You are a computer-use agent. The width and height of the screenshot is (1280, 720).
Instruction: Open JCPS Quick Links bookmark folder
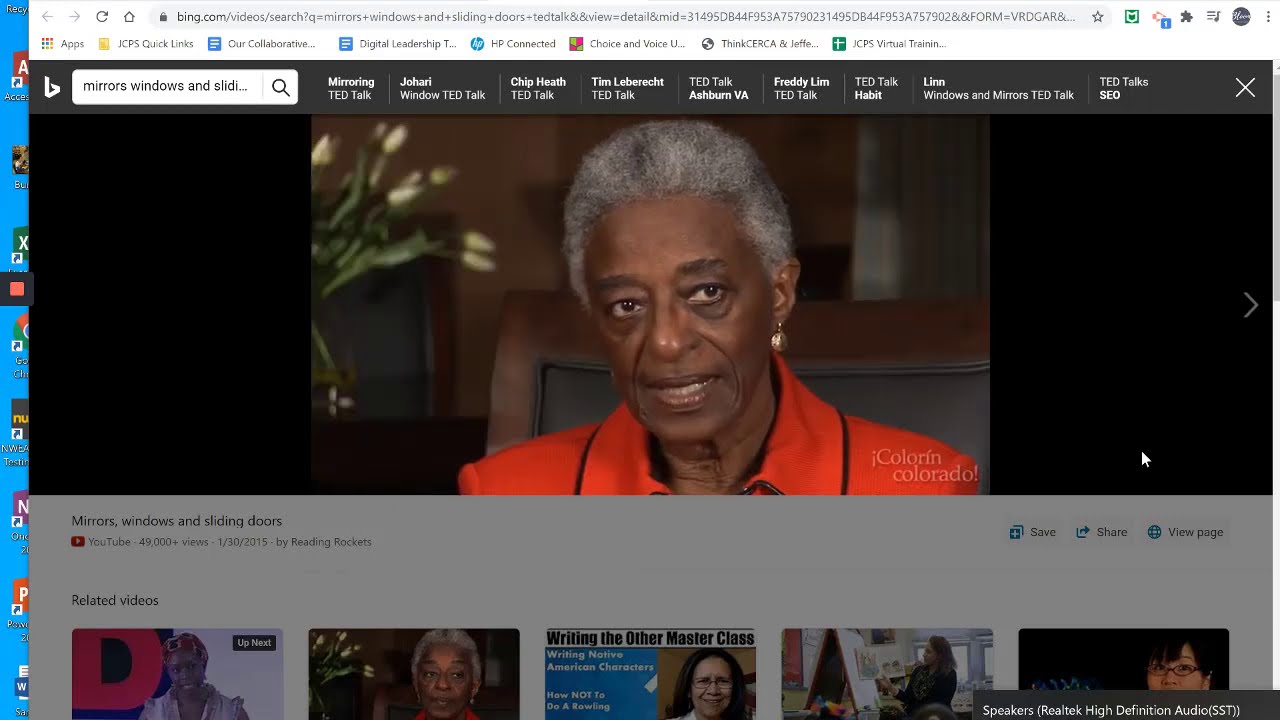[x=146, y=44]
